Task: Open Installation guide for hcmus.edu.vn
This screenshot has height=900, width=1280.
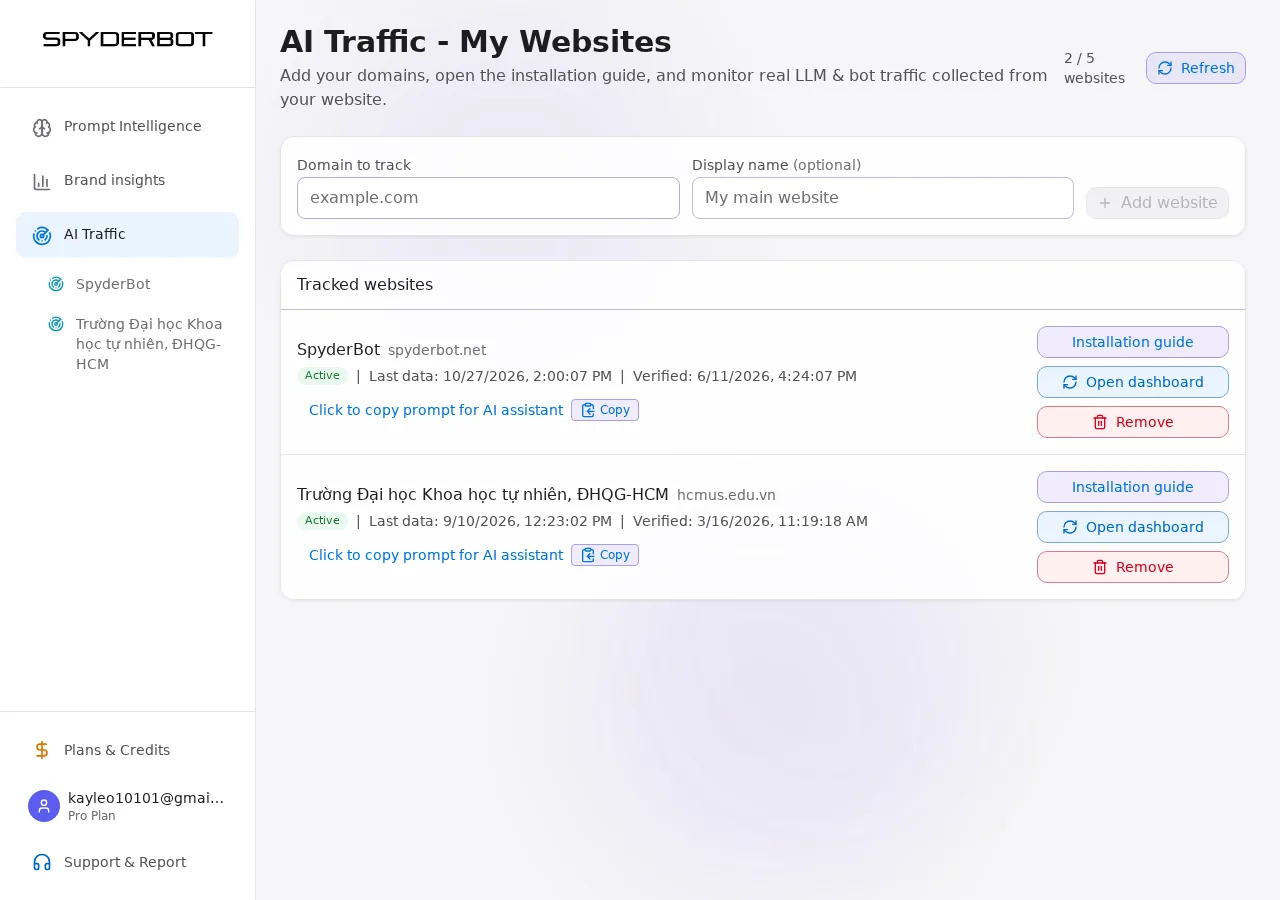Action: coord(1133,487)
